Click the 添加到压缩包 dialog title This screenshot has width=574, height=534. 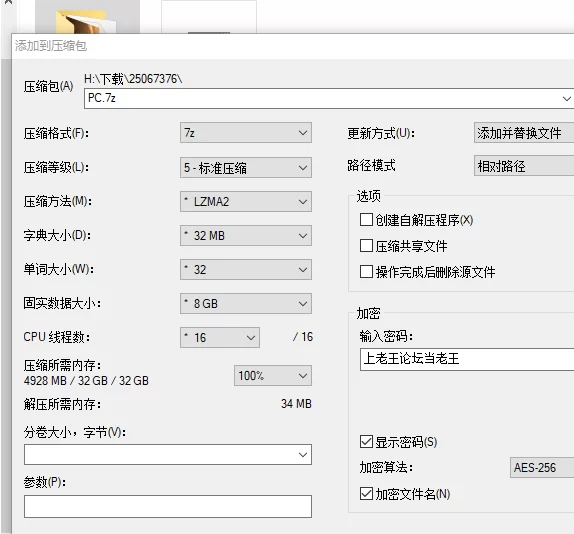click(x=51, y=46)
